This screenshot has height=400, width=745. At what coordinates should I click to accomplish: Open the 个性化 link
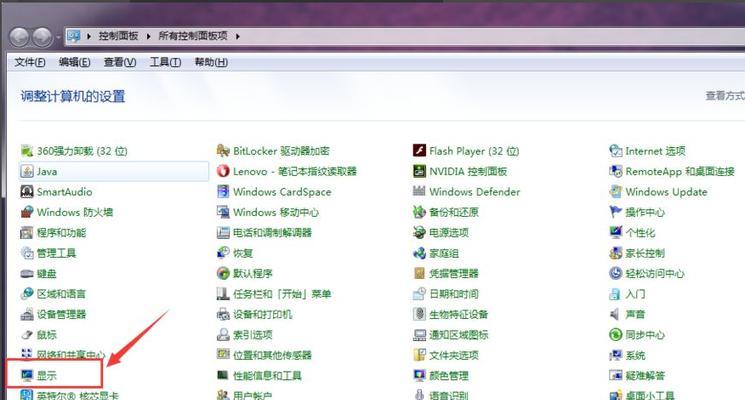[640, 233]
